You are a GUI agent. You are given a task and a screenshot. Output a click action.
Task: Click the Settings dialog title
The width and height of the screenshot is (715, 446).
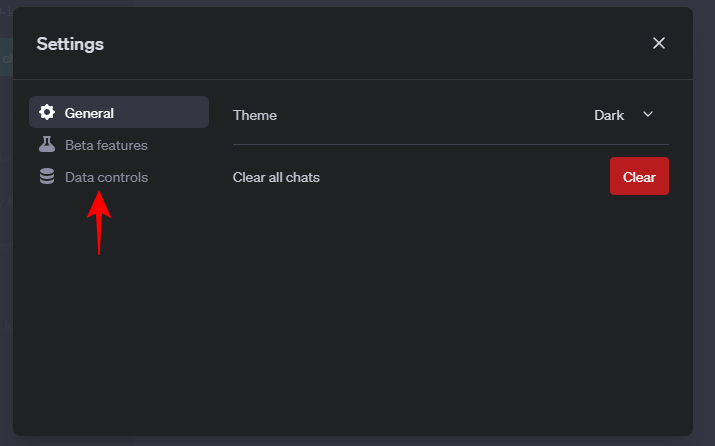point(70,43)
